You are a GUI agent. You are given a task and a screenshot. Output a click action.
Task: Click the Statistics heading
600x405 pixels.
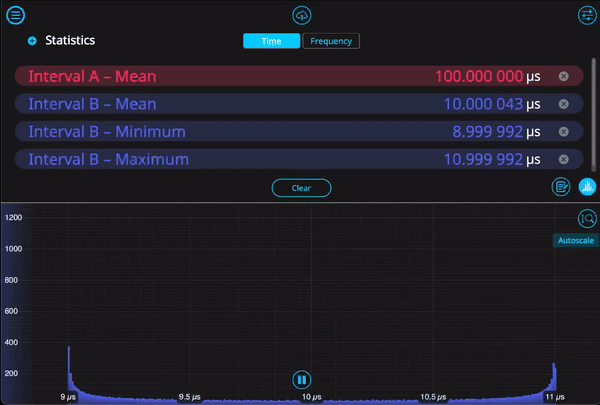pyautogui.click(x=70, y=40)
